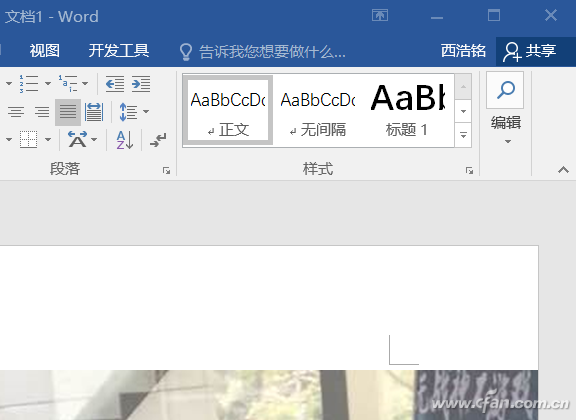Click the Asian layout character scaling icon
Screen dimensions: 576x420
(x=78, y=139)
